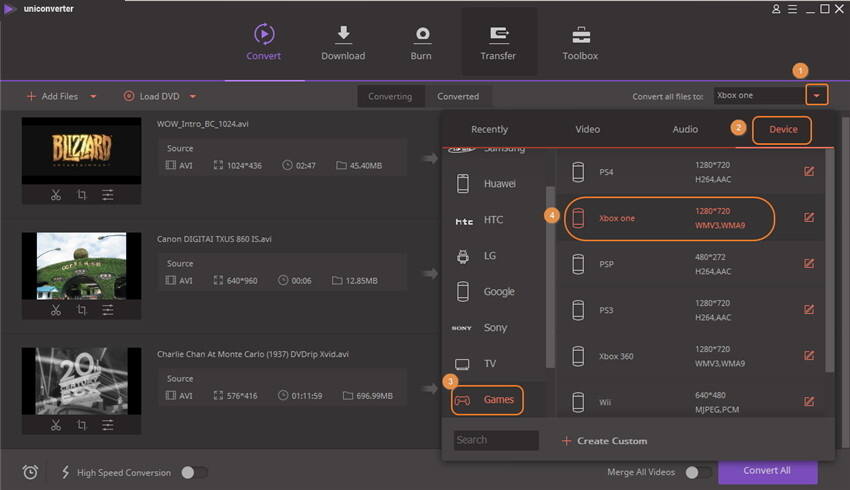Switch to the Converting tab
850x490 pixels.
(x=390, y=96)
